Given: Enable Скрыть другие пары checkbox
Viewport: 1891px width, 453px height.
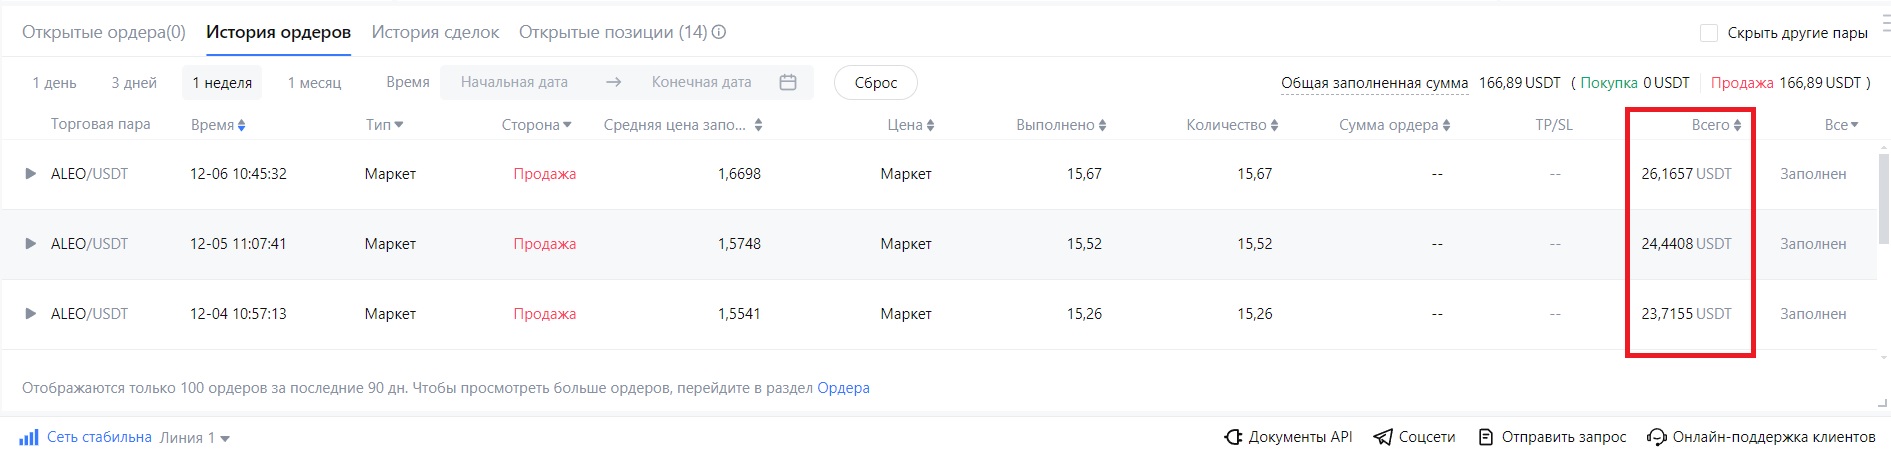Looking at the screenshot, I should click(1709, 33).
